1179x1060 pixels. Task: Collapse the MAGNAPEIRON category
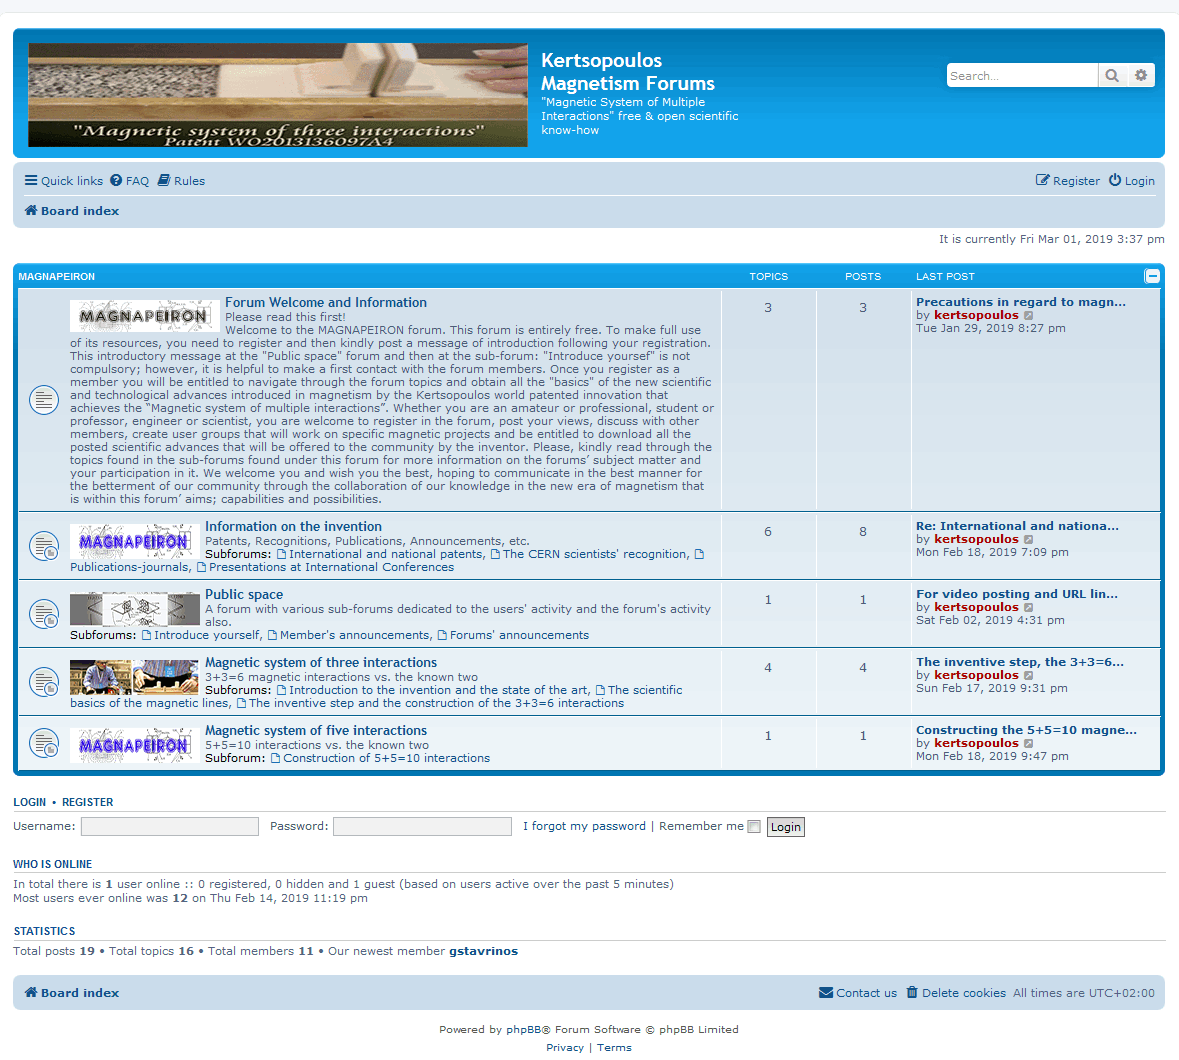click(x=1152, y=276)
